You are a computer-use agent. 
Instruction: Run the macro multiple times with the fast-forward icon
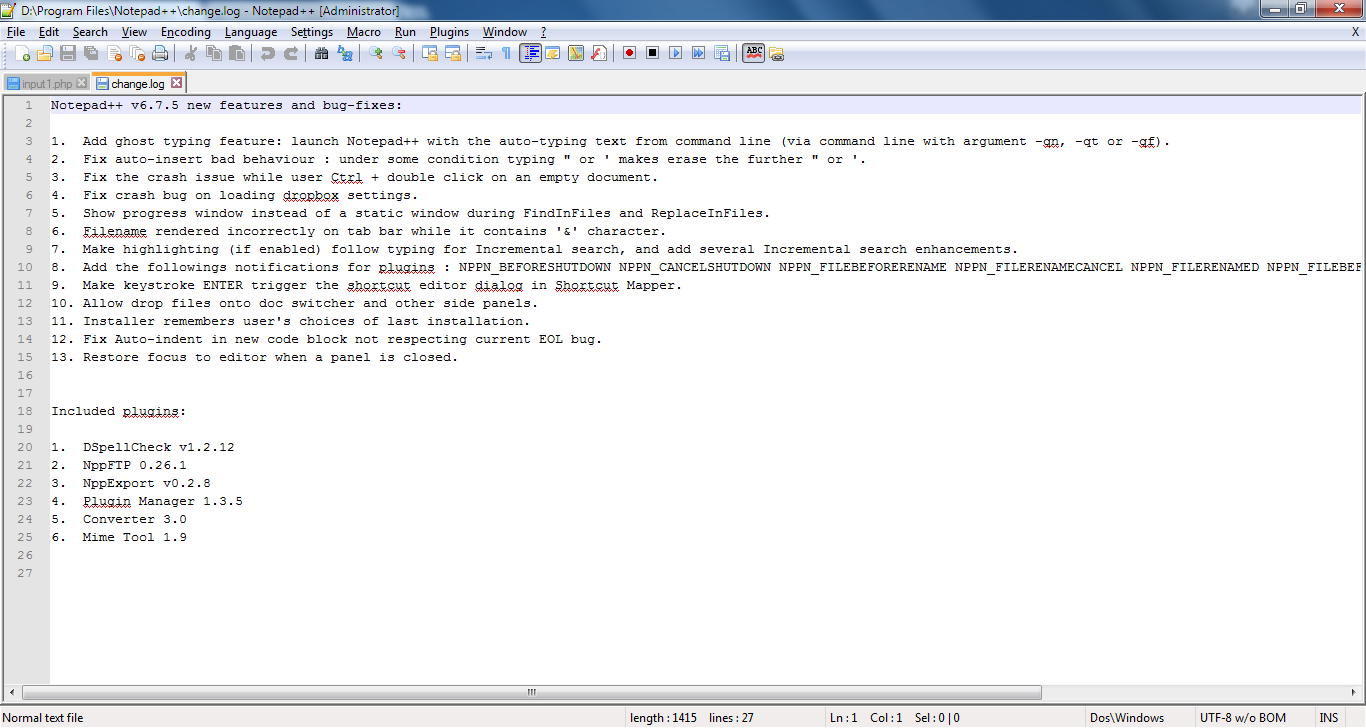click(x=699, y=53)
